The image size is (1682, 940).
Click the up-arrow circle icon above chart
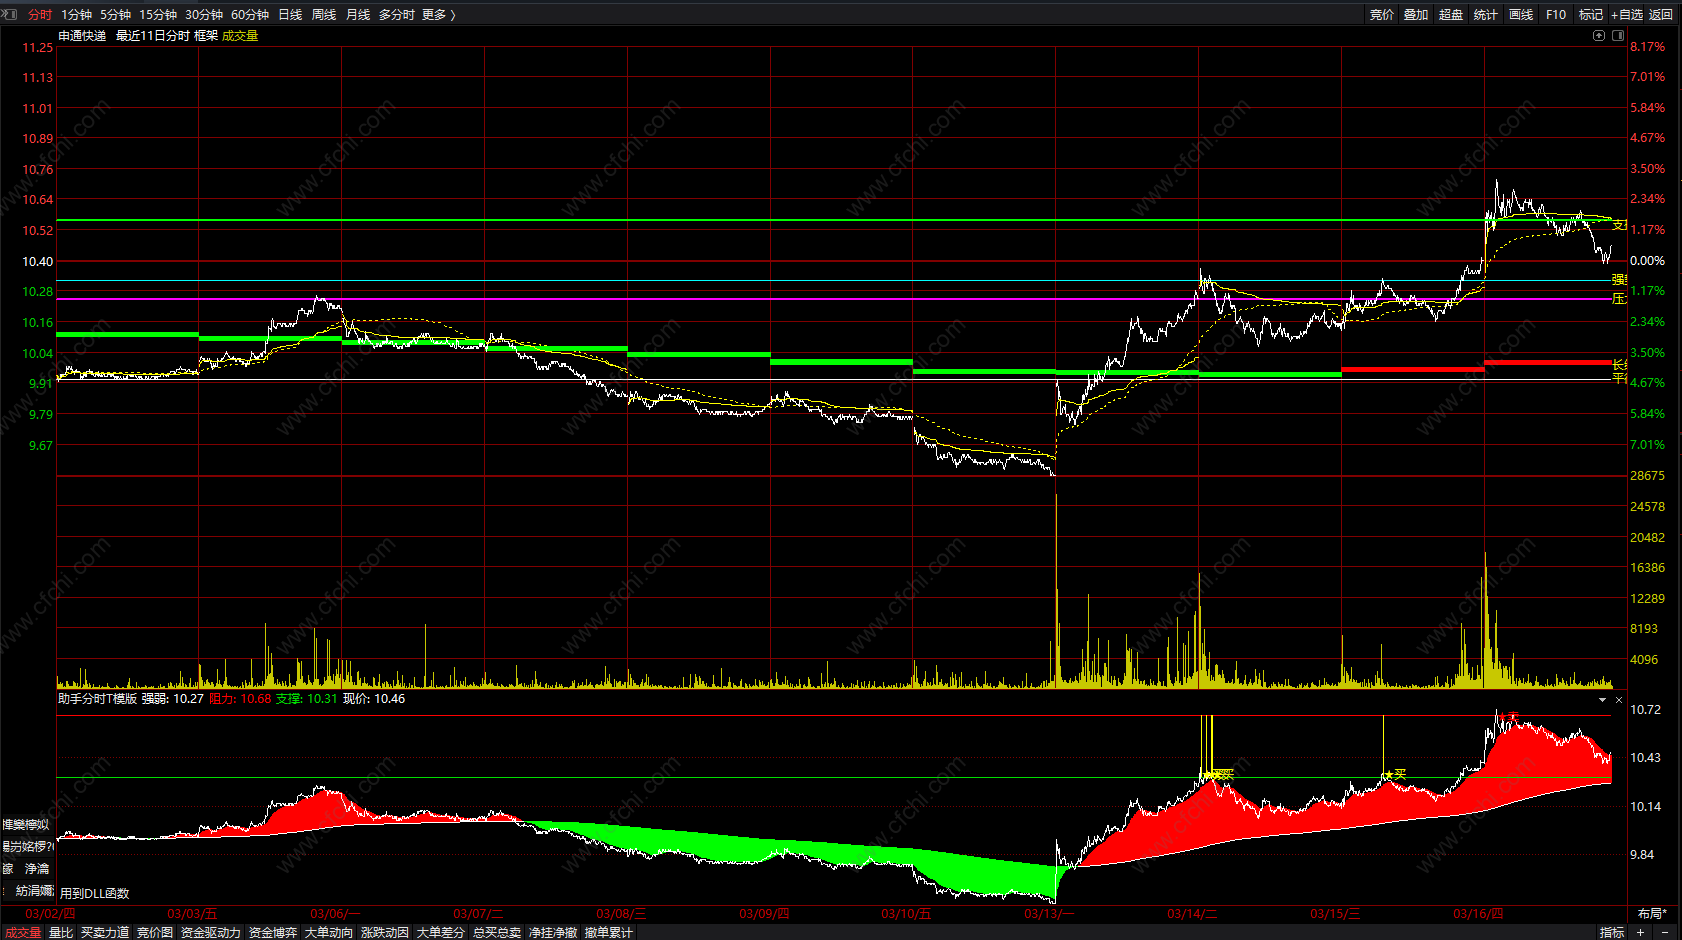[x=1599, y=36]
